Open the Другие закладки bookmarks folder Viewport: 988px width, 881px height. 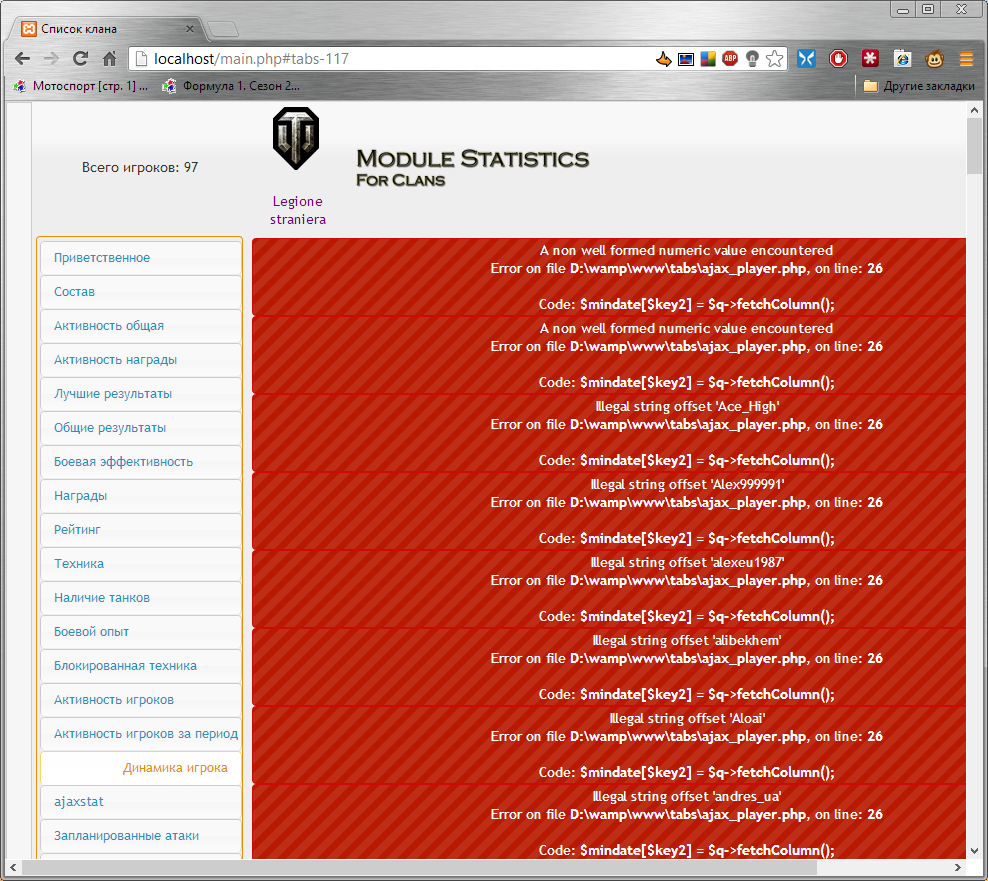click(918, 86)
